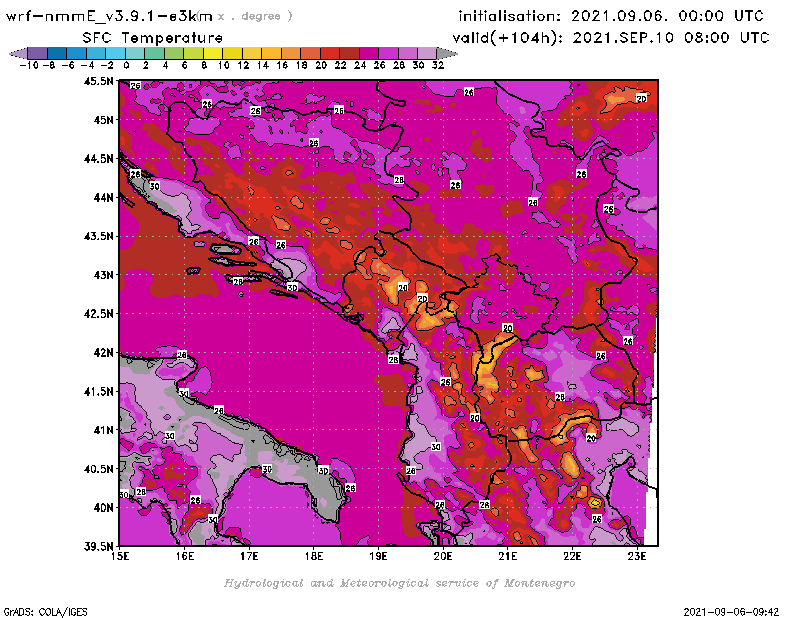
Task: Click the legend swatch between -8 and -6
Action: [x=58, y=53]
